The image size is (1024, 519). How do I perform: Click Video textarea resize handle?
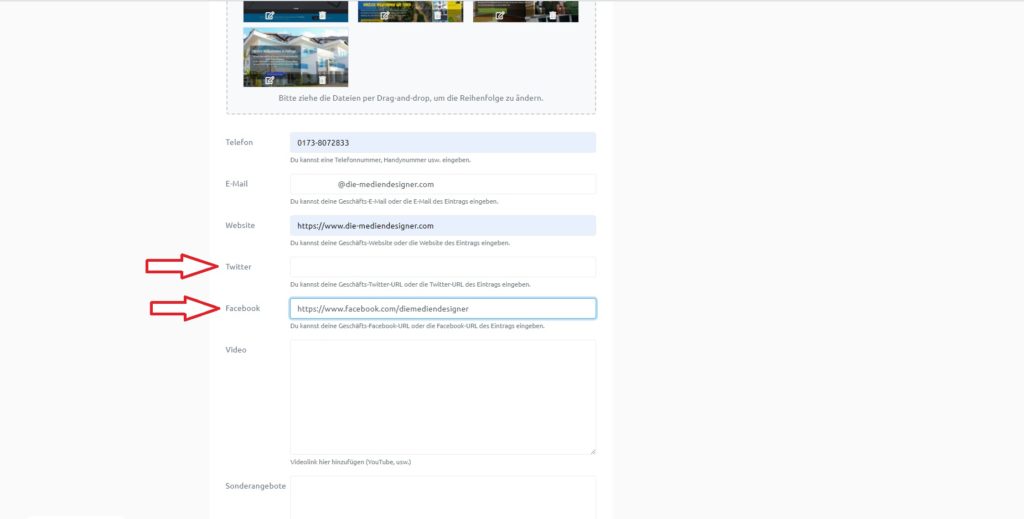592,451
